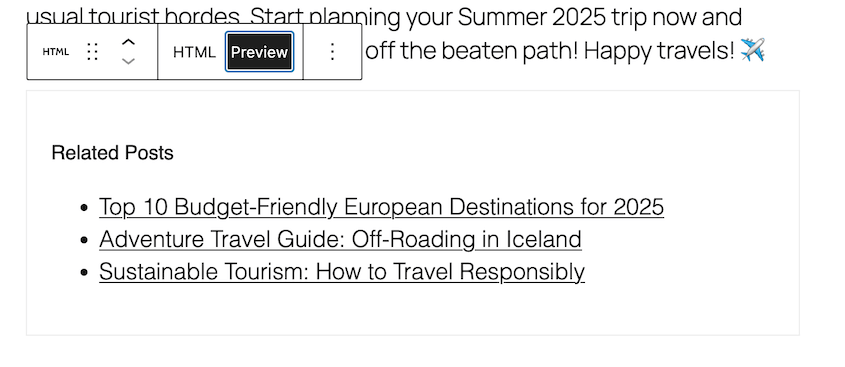
Task: Open Top 10 Budget-Friendly European Destinations link
Action: pyautogui.click(x=382, y=207)
